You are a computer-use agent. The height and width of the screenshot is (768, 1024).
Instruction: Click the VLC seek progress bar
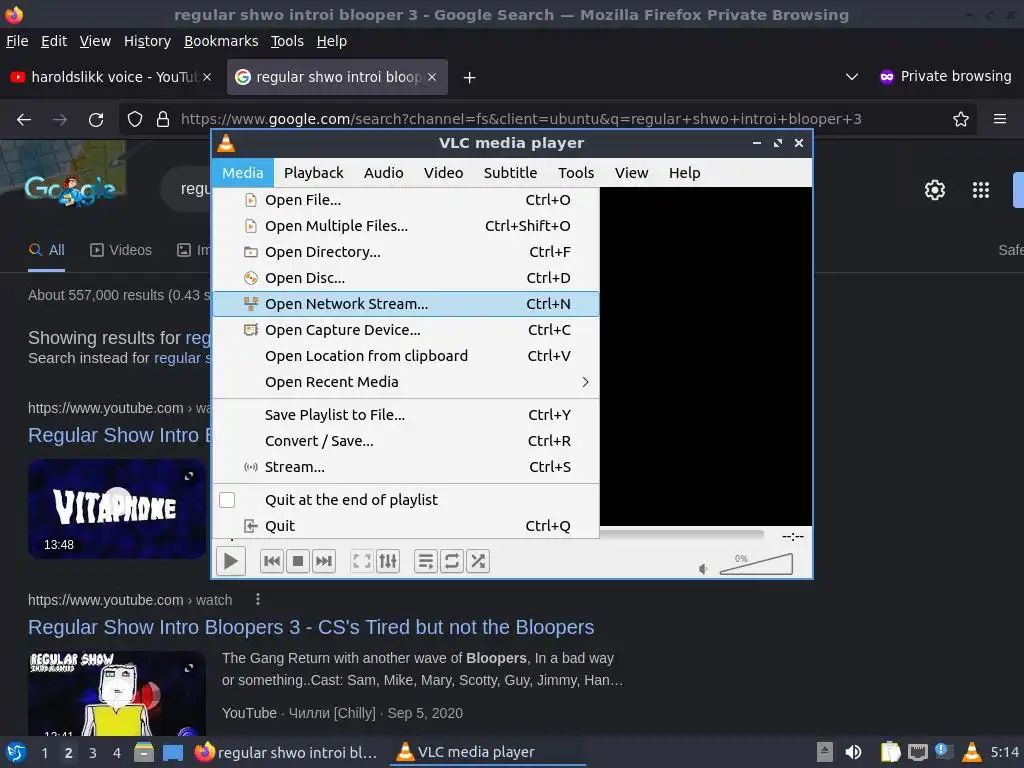(x=681, y=534)
